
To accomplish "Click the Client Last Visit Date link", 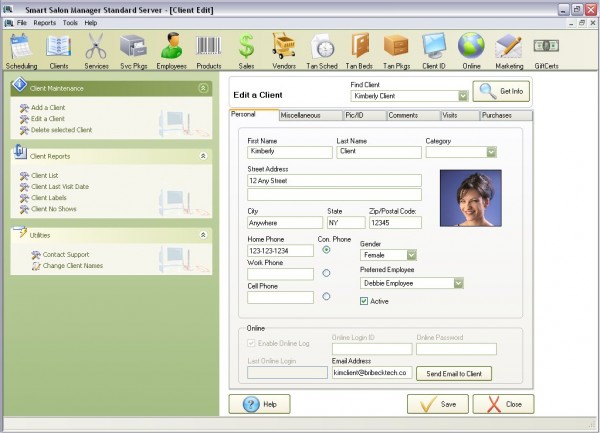I will [x=59, y=187].
